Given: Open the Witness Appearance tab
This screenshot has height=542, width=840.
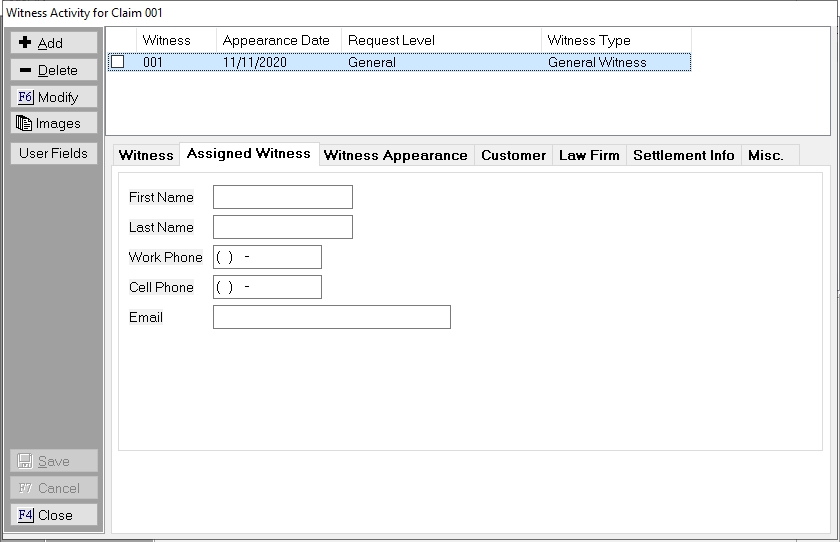Looking at the screenshot, I should [395, 155].
